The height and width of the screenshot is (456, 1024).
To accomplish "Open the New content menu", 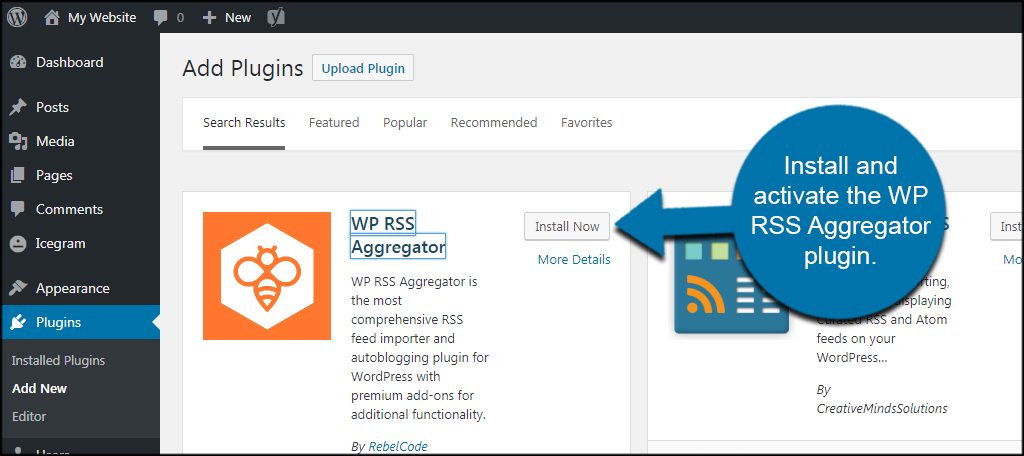I will point(238,18).
